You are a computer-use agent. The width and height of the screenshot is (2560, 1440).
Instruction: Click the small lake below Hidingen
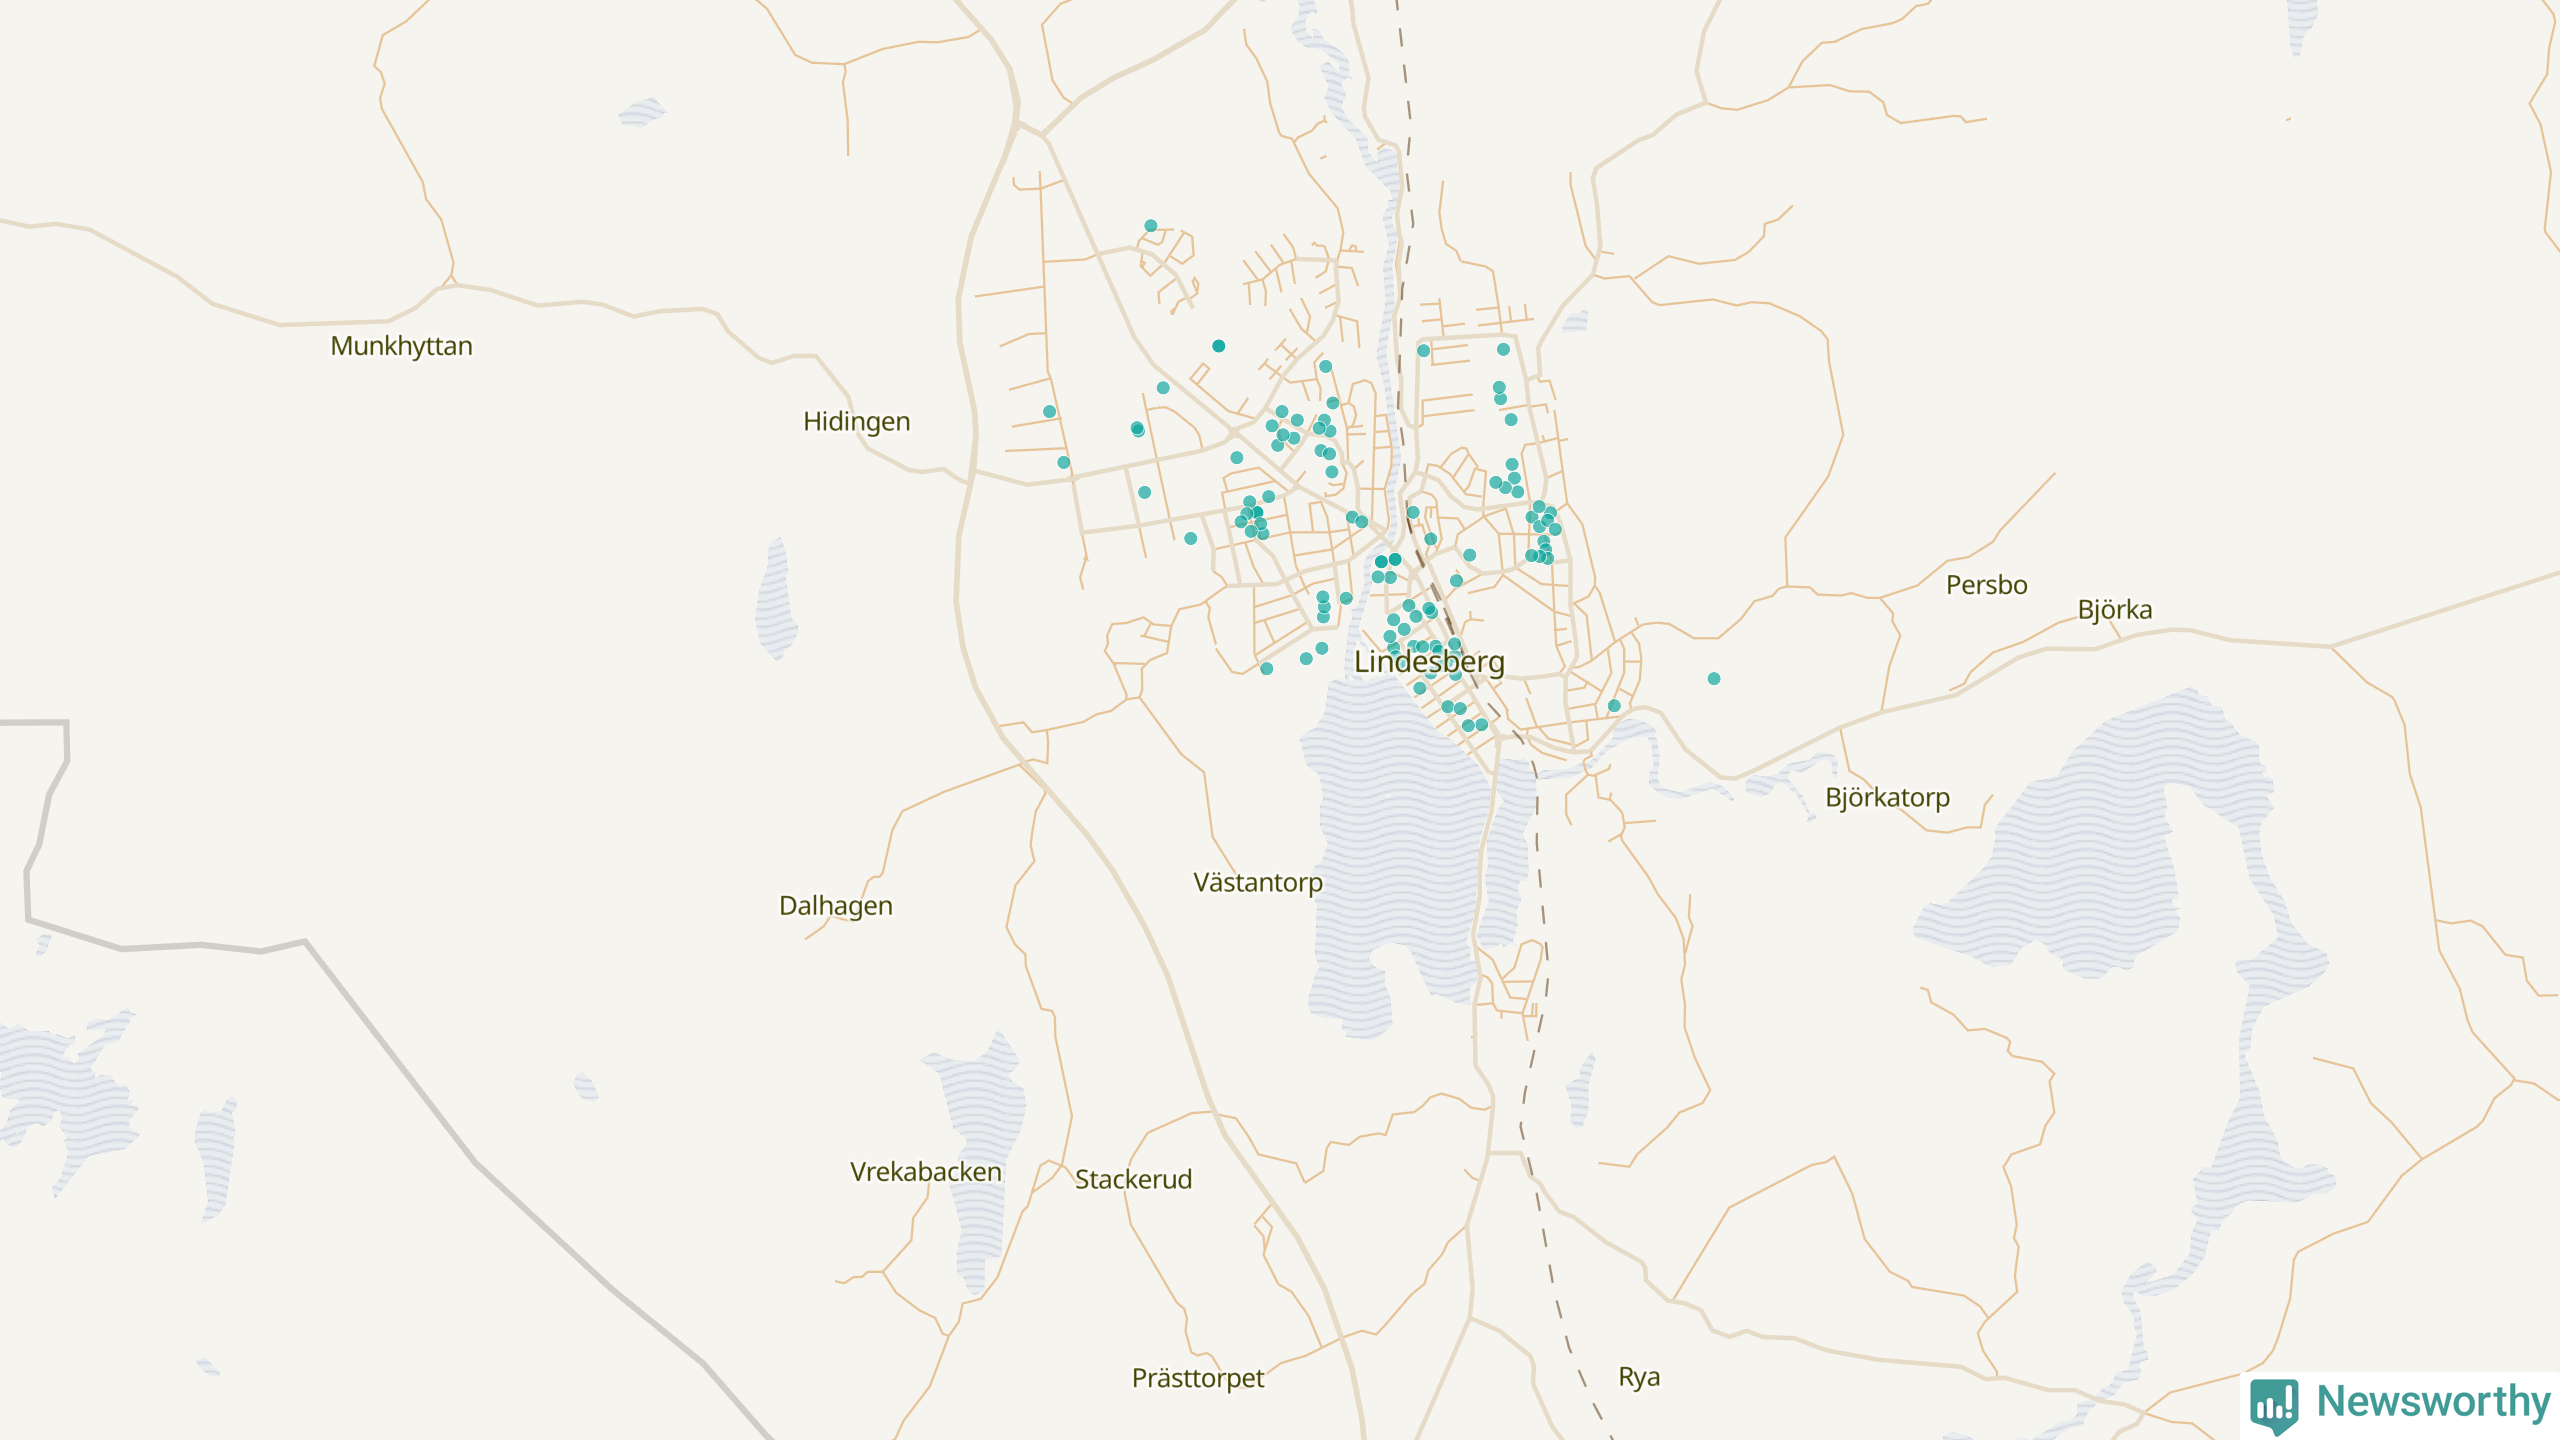pyautogui.click(x=775, y=600)
